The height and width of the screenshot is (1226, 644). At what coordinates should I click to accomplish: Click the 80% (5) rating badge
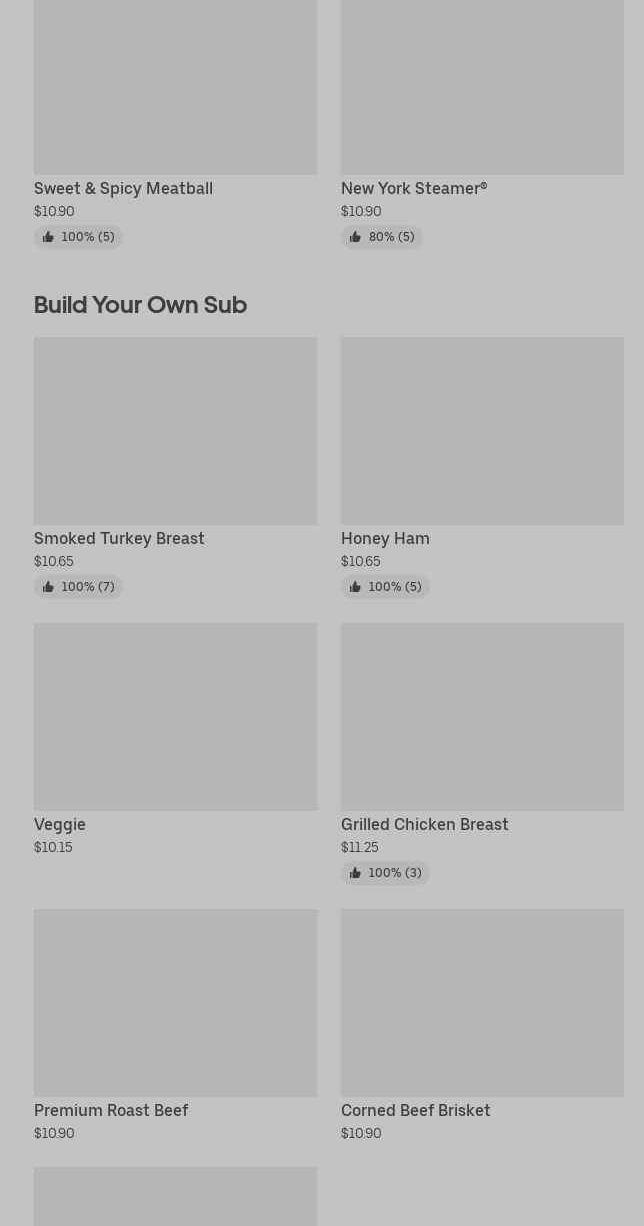[382, 237]
